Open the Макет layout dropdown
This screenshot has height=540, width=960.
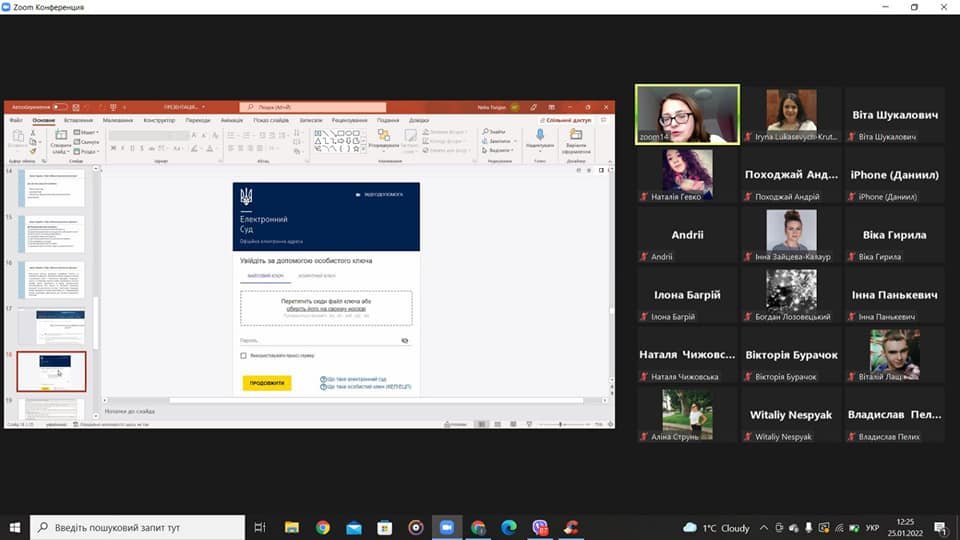(x=86, y=132)
